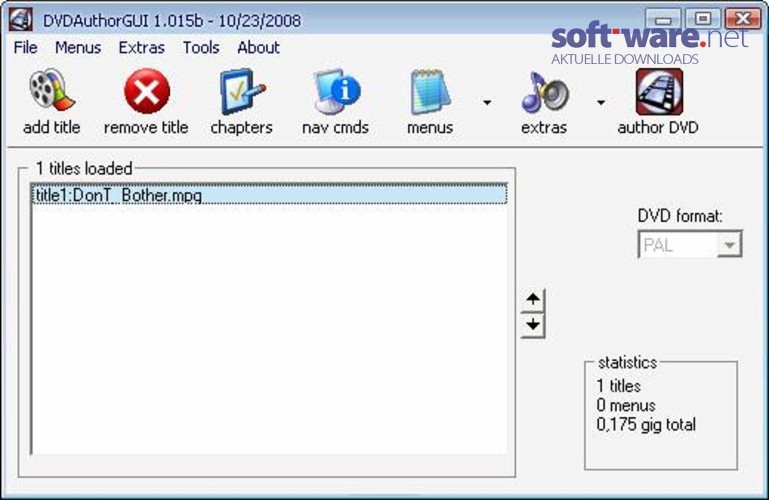Click the extras music speaker icon
769x500 pixels.
(x=545, y=92)
